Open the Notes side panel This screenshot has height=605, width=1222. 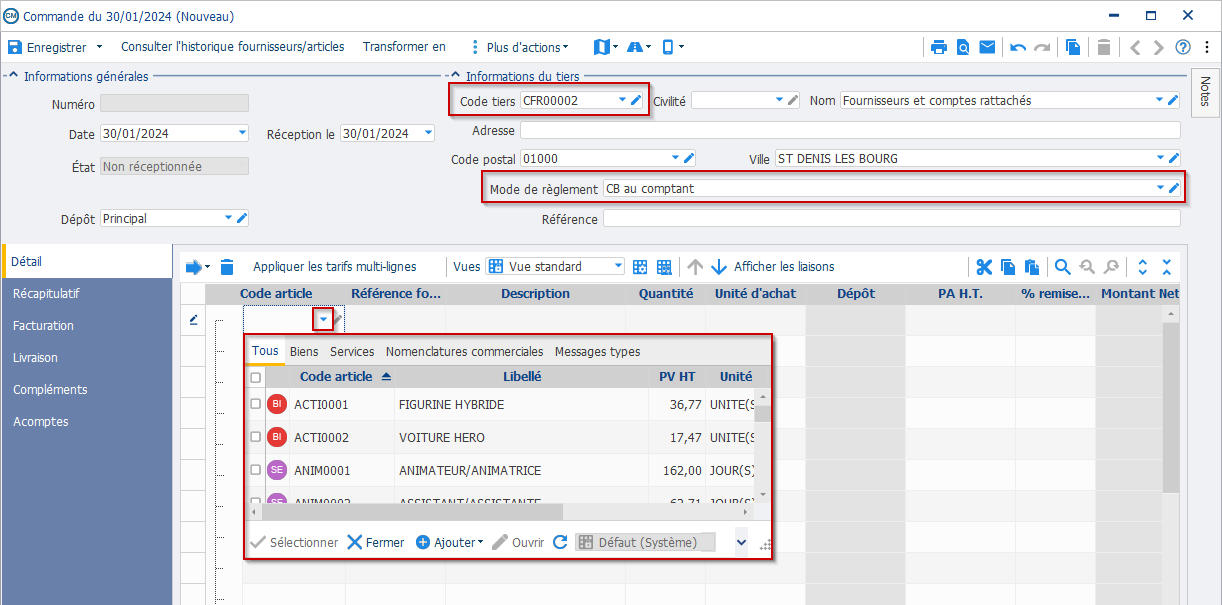[1204, 92]
